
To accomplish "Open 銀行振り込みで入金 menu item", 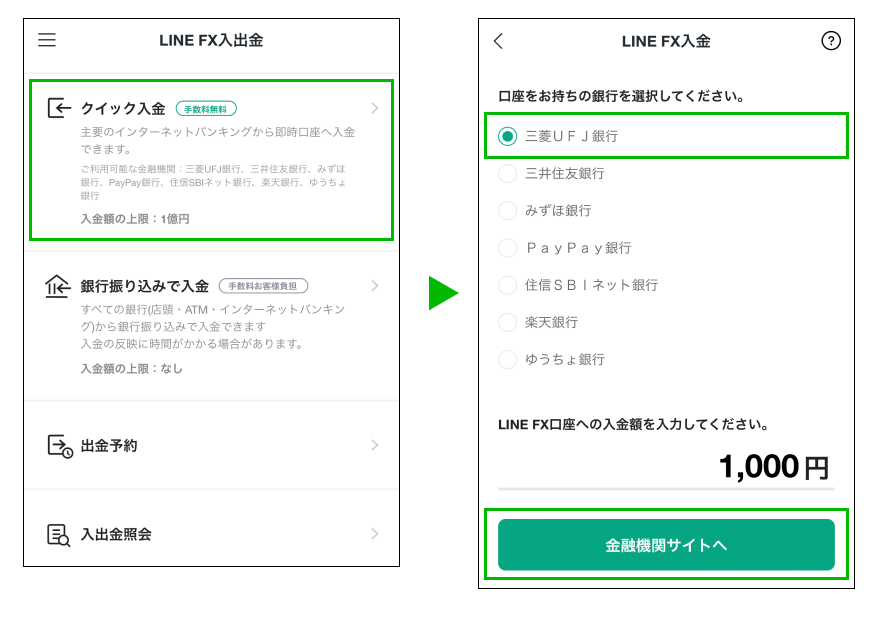I will tap(212, 326).
